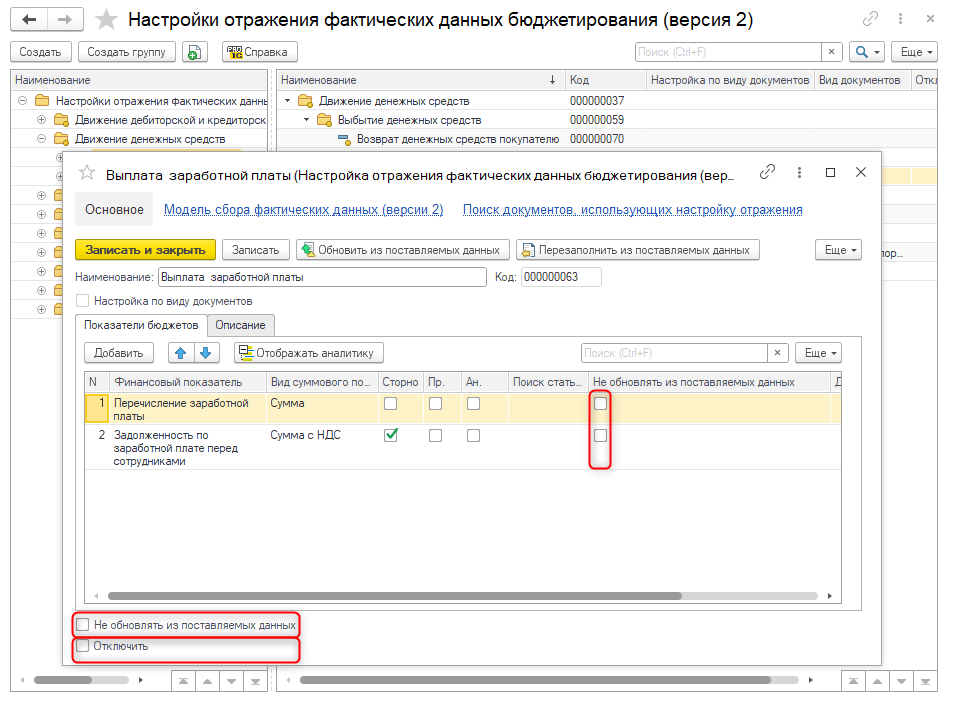The image size is (956, 702).
Task: Toggle Не обновлять checkbox in row 2
Action: (x=601, y=435)
